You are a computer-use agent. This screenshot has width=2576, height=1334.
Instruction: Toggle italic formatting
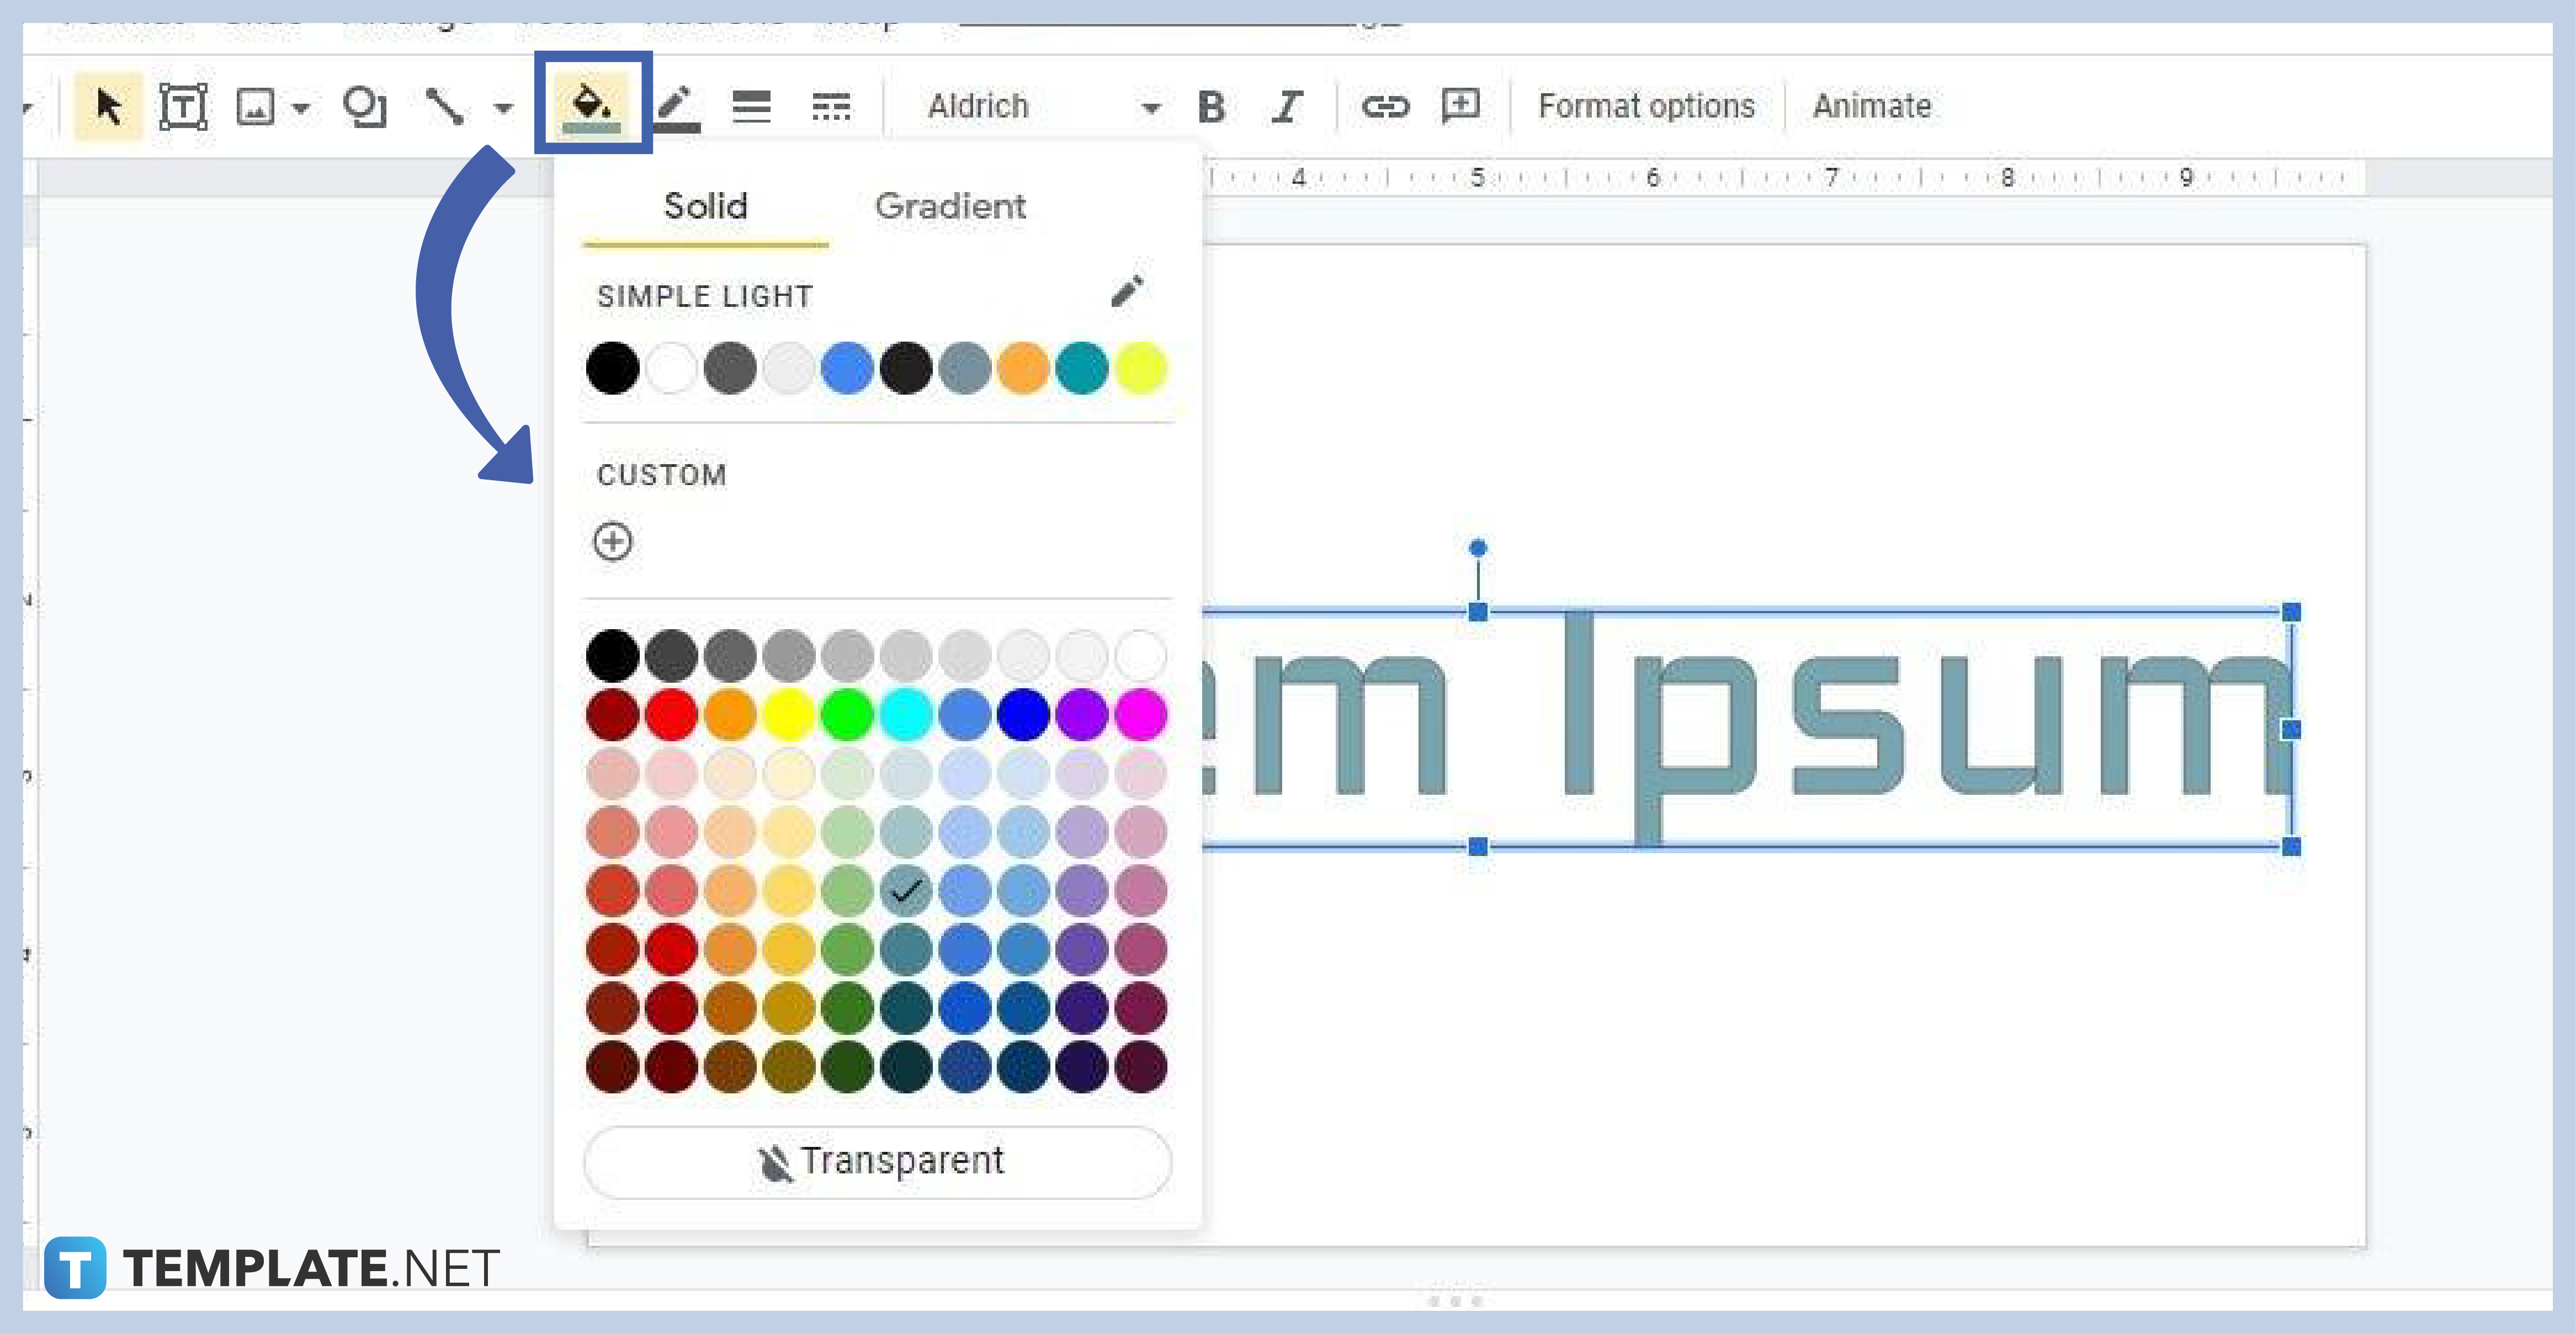click(1287, 105)
